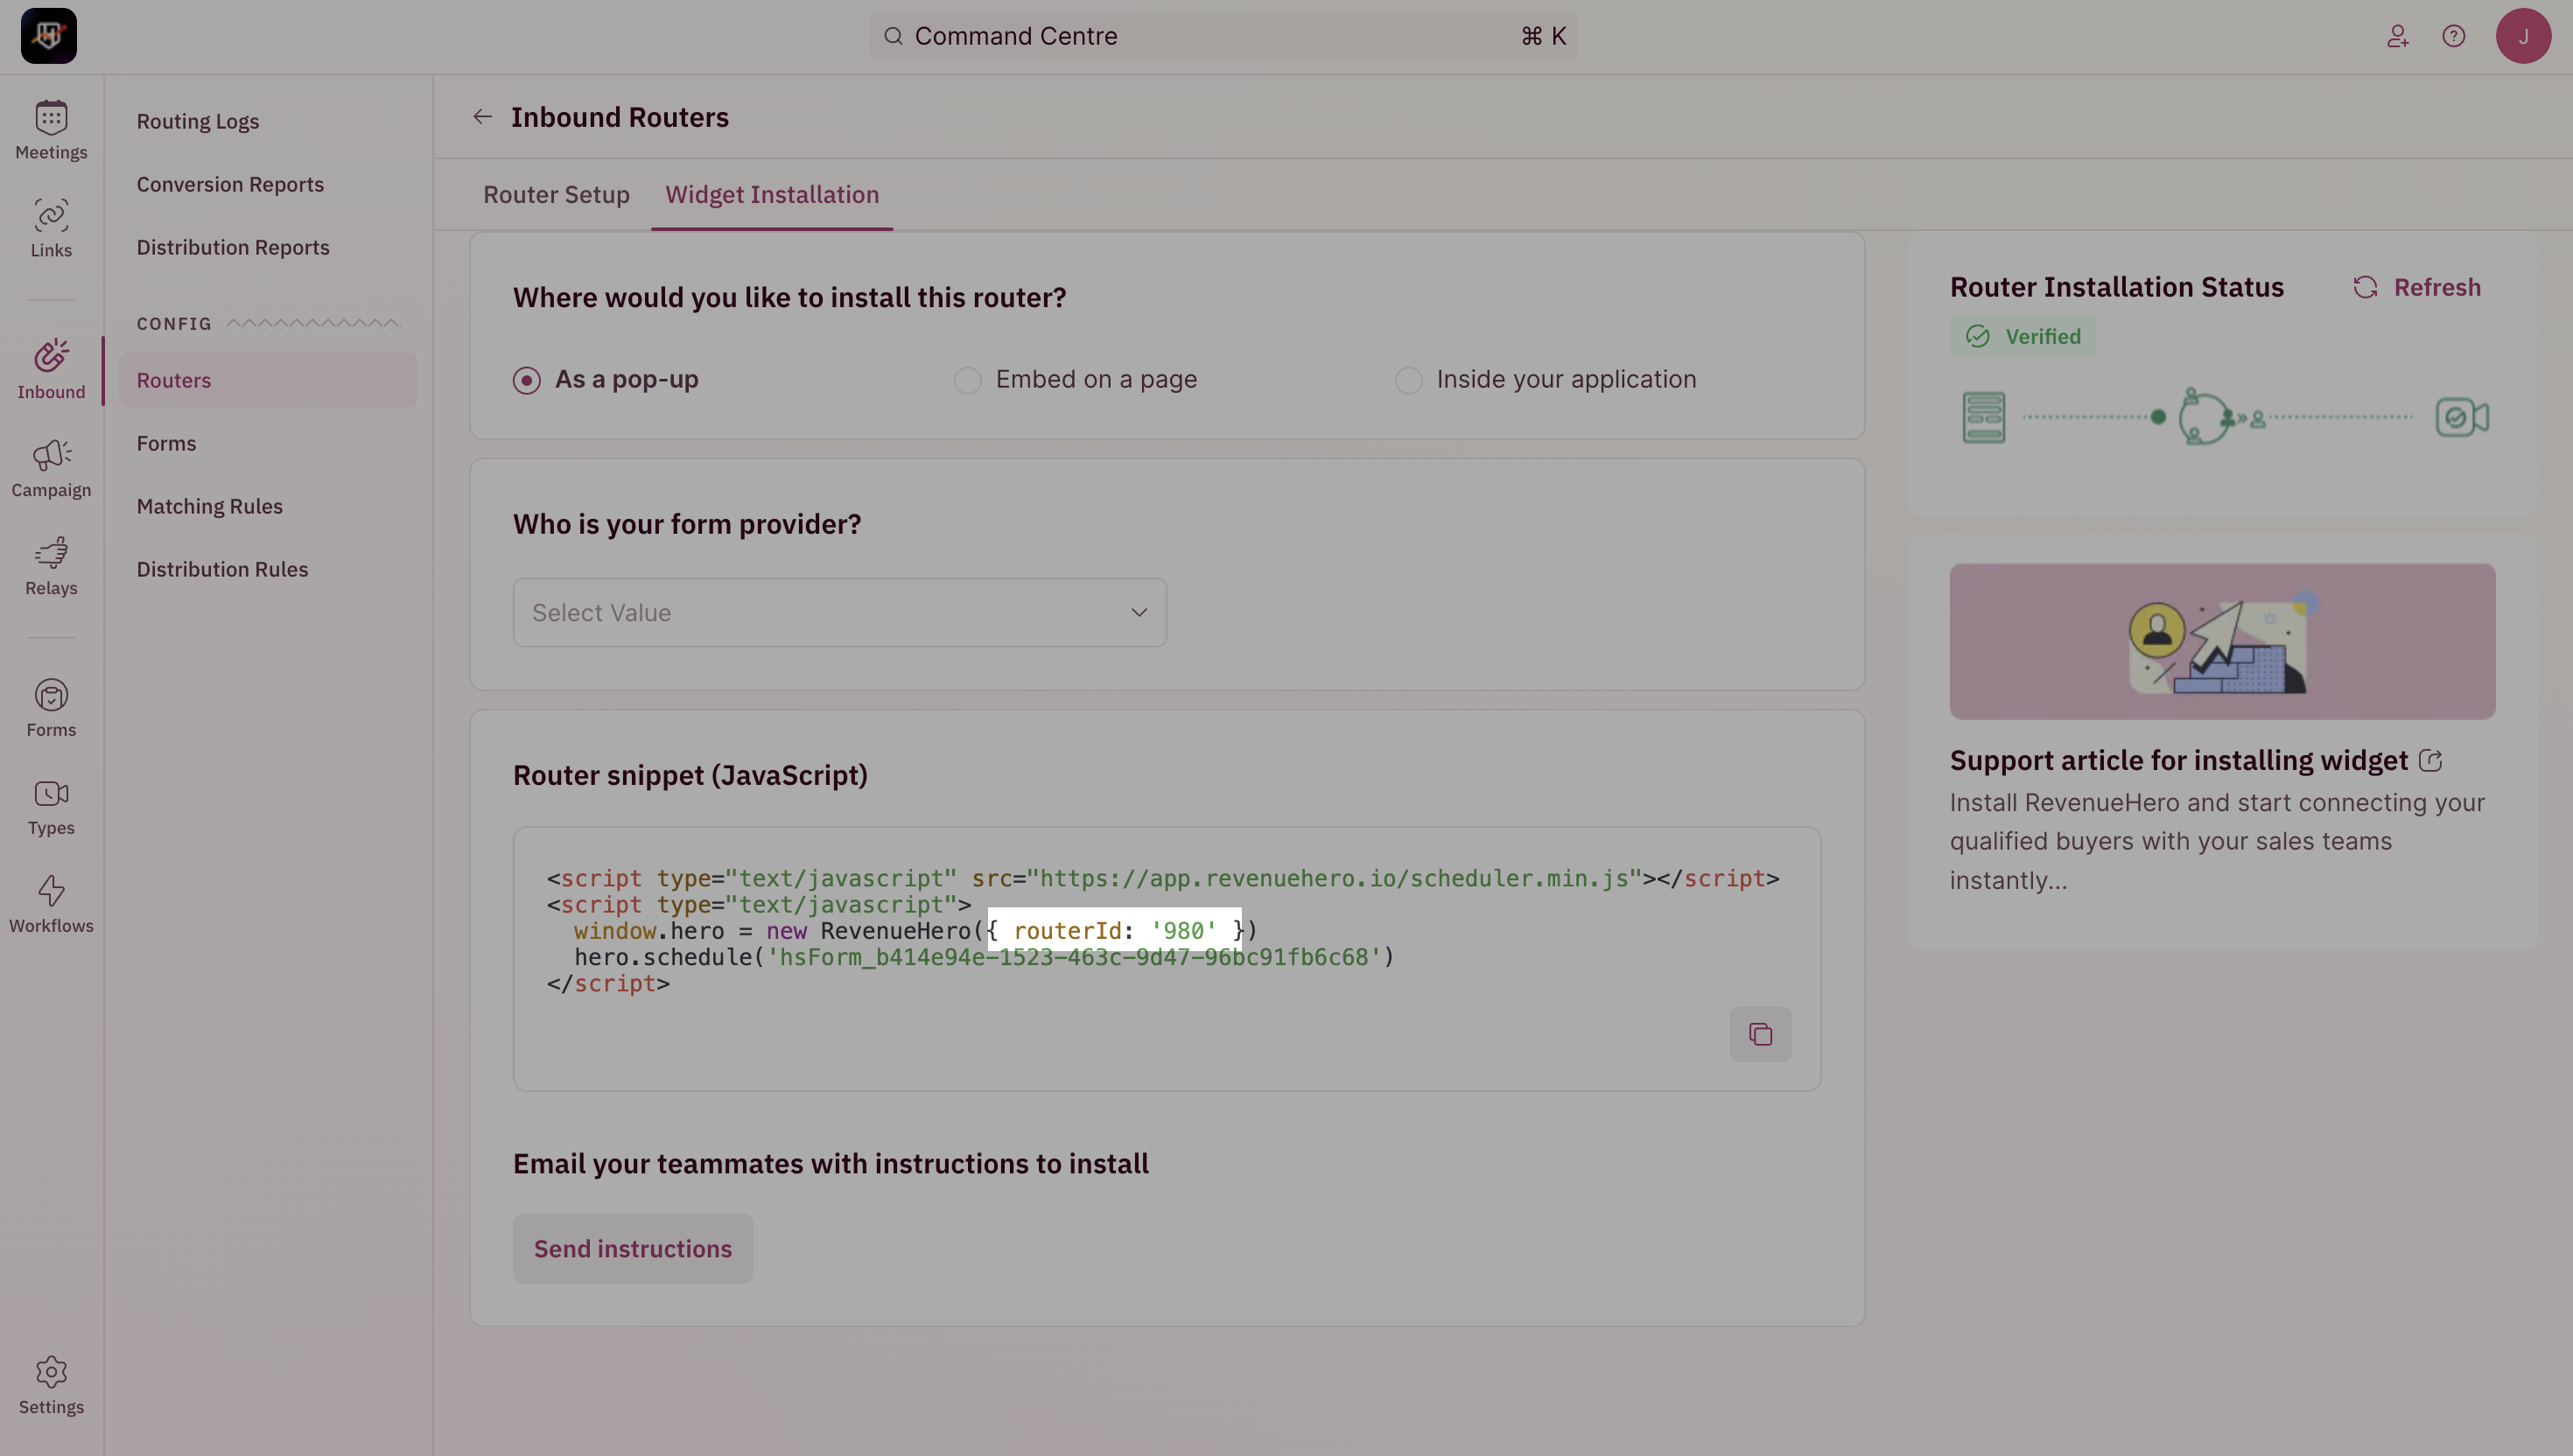The width and height of the screenshot is (2573, 1456).
Task: Open Conversion Reports menu item
Action: (x=230, y=184)
